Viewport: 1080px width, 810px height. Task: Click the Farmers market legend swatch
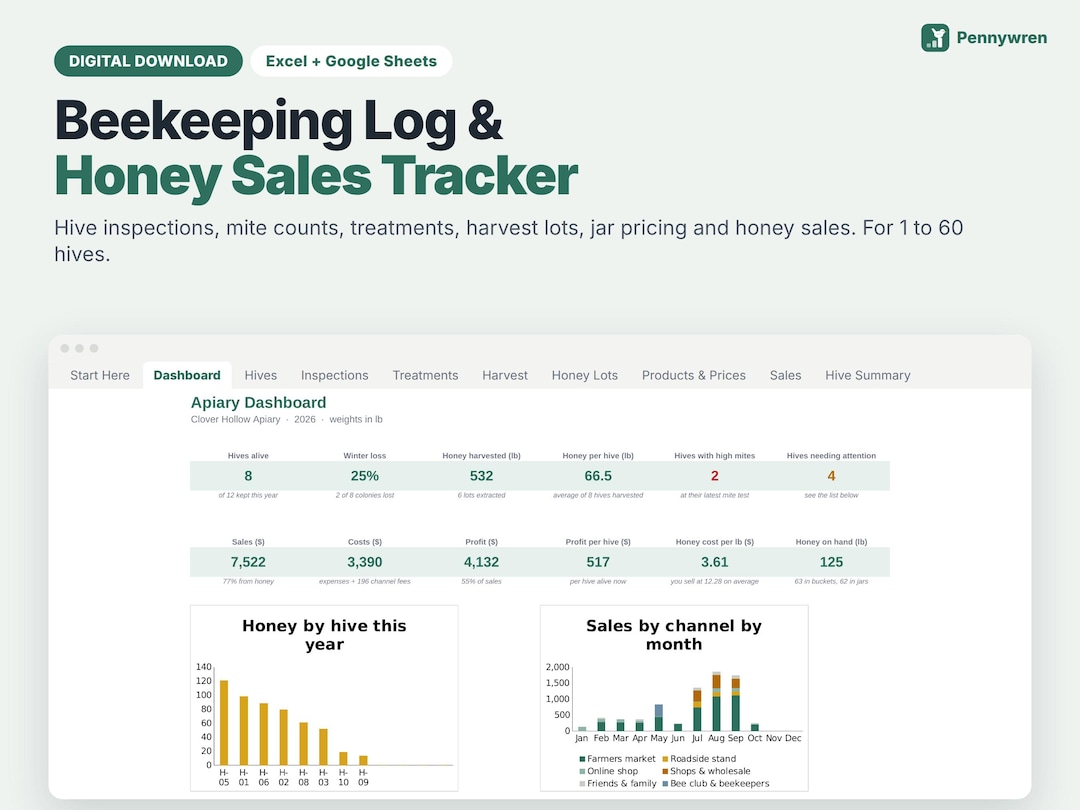[x=583, y=759]
